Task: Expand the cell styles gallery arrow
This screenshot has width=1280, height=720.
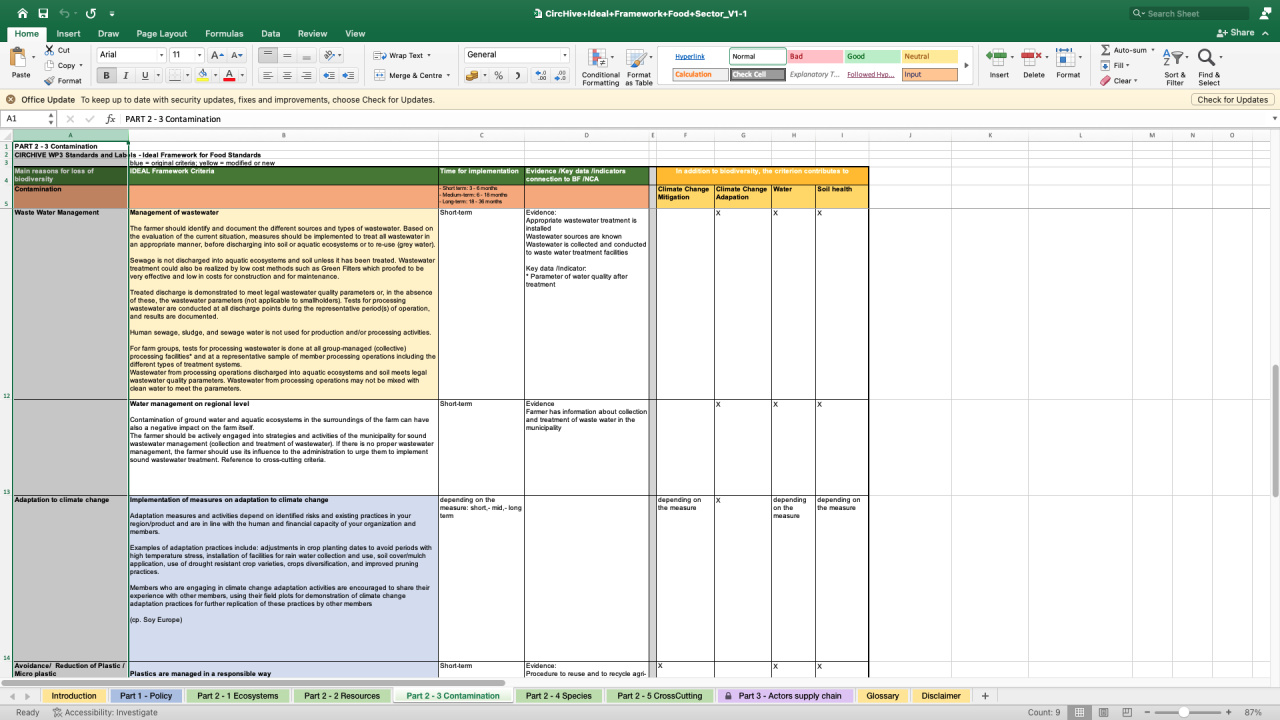Action: (966, 66)
